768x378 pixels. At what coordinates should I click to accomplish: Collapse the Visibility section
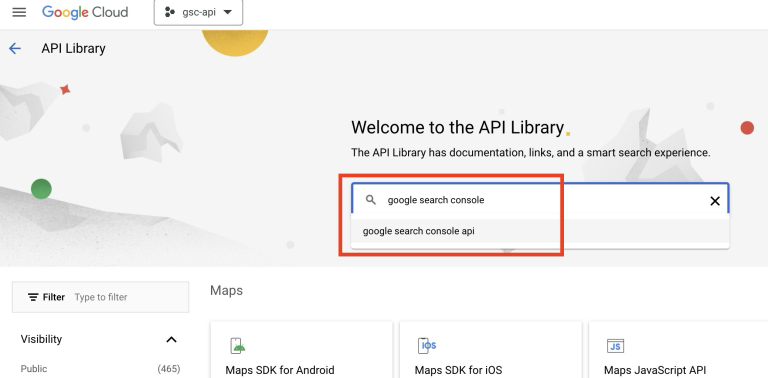point(171,339)
